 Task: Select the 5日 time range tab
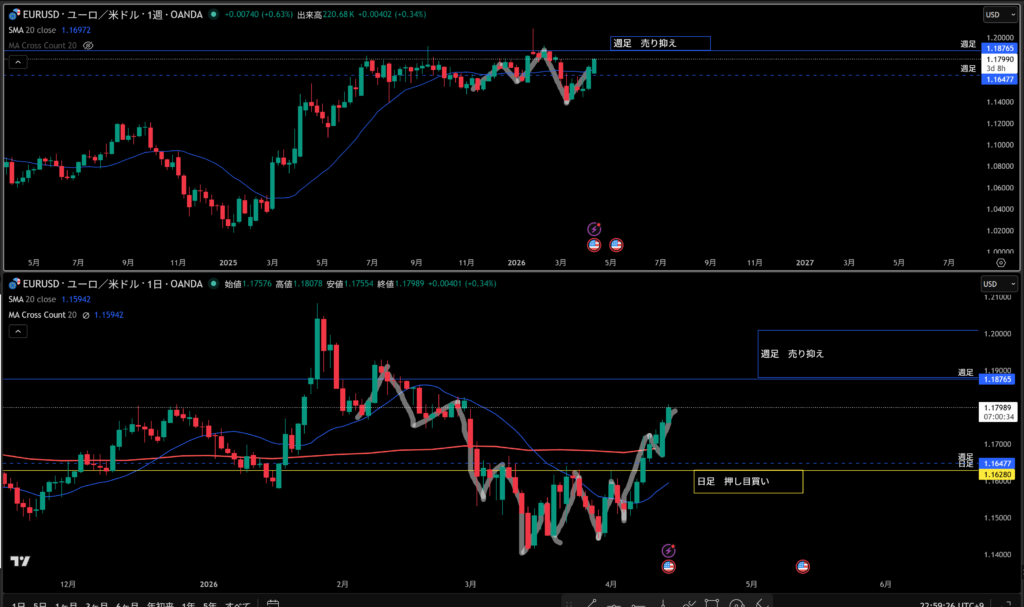(x=38, y=604)
